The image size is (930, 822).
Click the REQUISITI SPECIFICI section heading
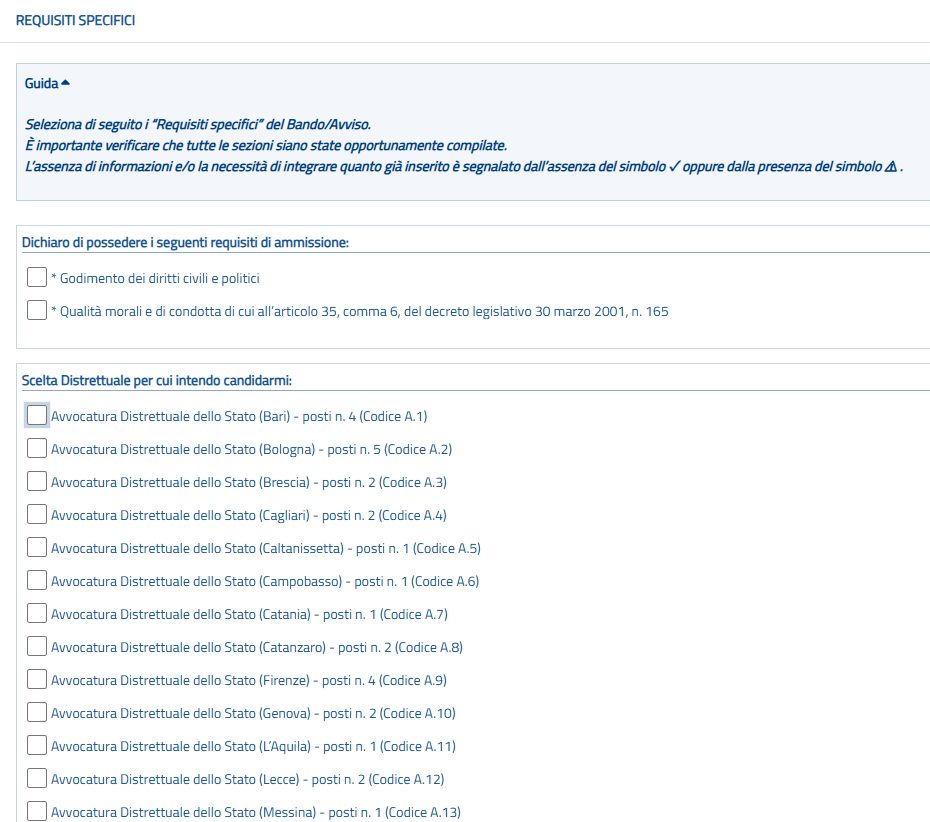point(75,21)
